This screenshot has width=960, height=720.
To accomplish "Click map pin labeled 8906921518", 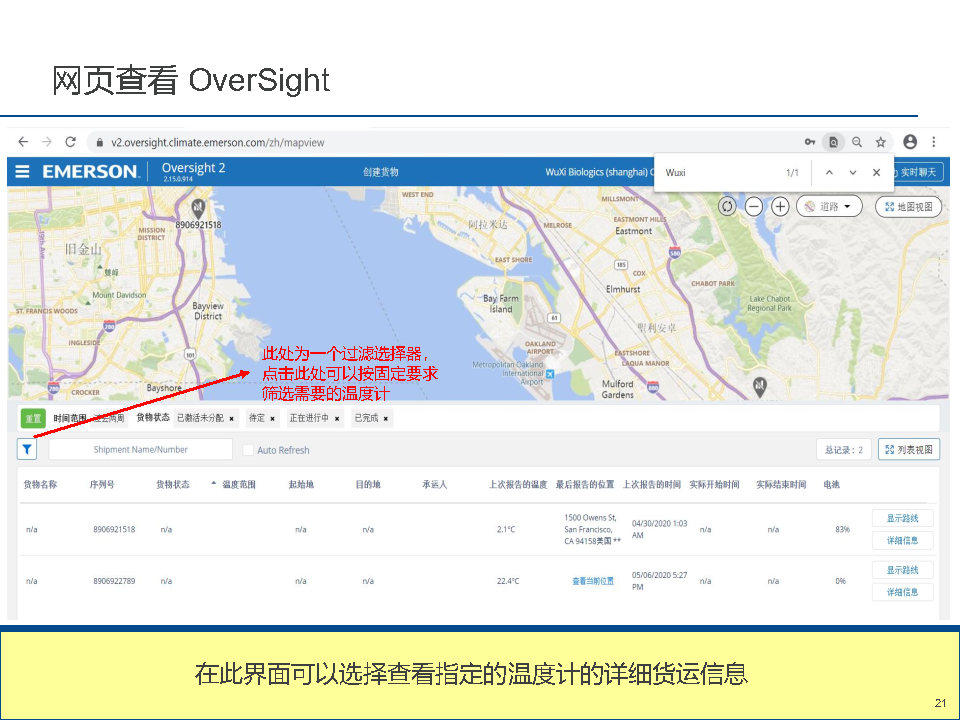I will [197, 208].
